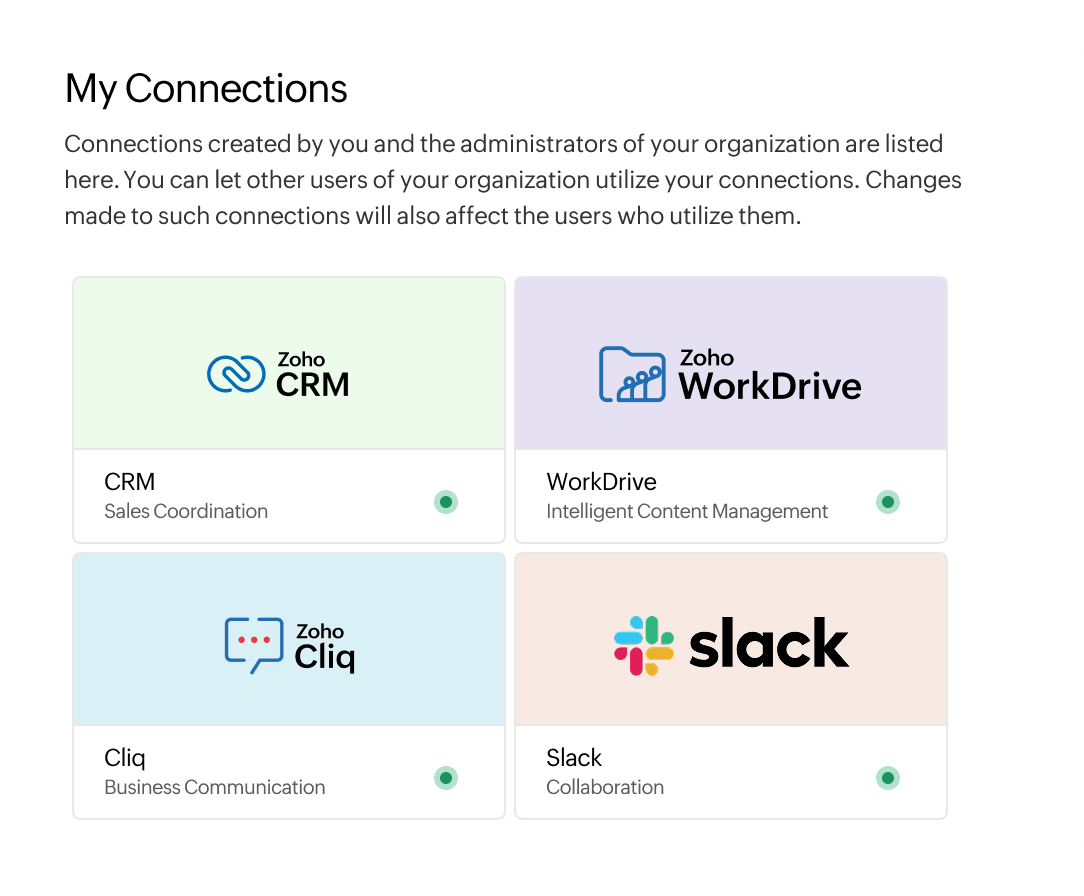Toggle the green status indicator on the CRM card
Viewport: 1084px width, 896px height.
(x=445, y=502)
